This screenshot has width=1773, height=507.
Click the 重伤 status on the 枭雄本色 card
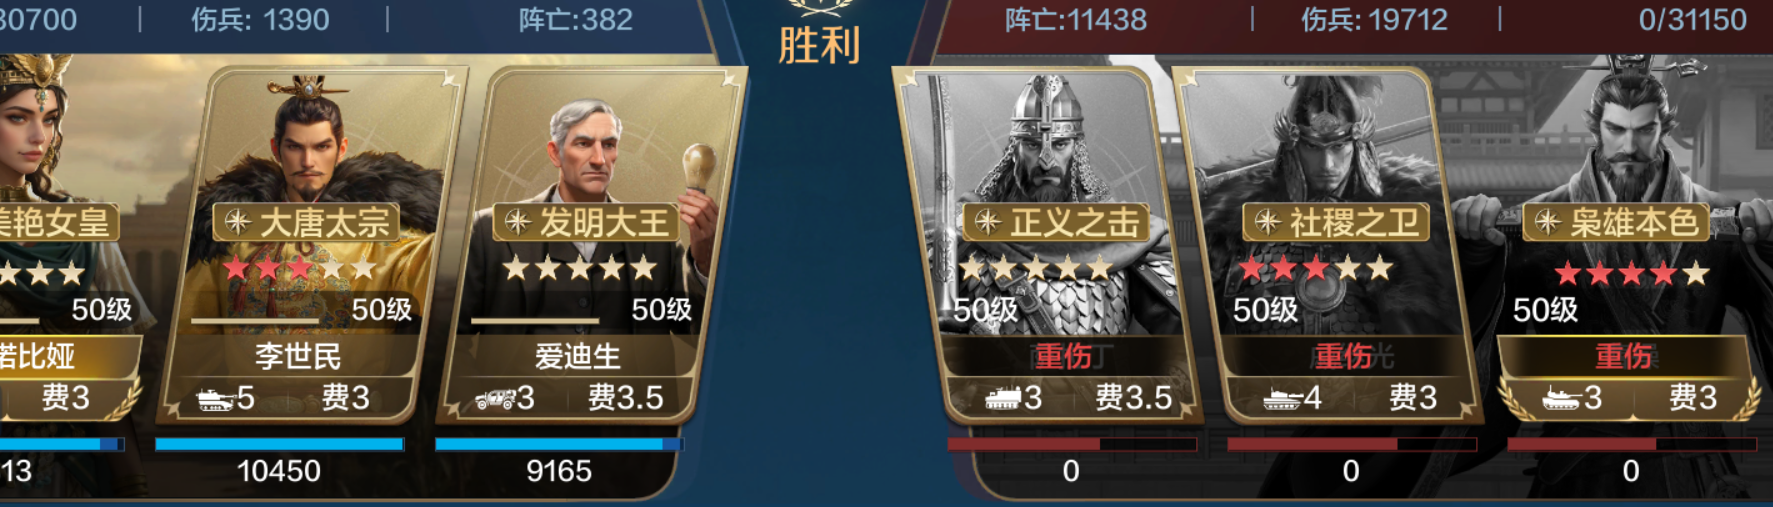(x=1623, y=356)
